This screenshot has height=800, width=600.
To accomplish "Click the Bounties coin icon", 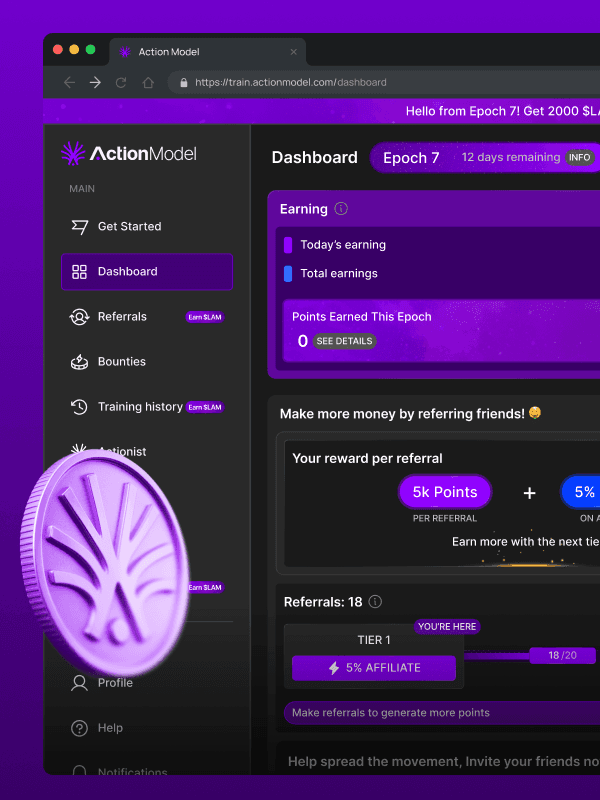I will pyautogui.click(x=79, y=362).
